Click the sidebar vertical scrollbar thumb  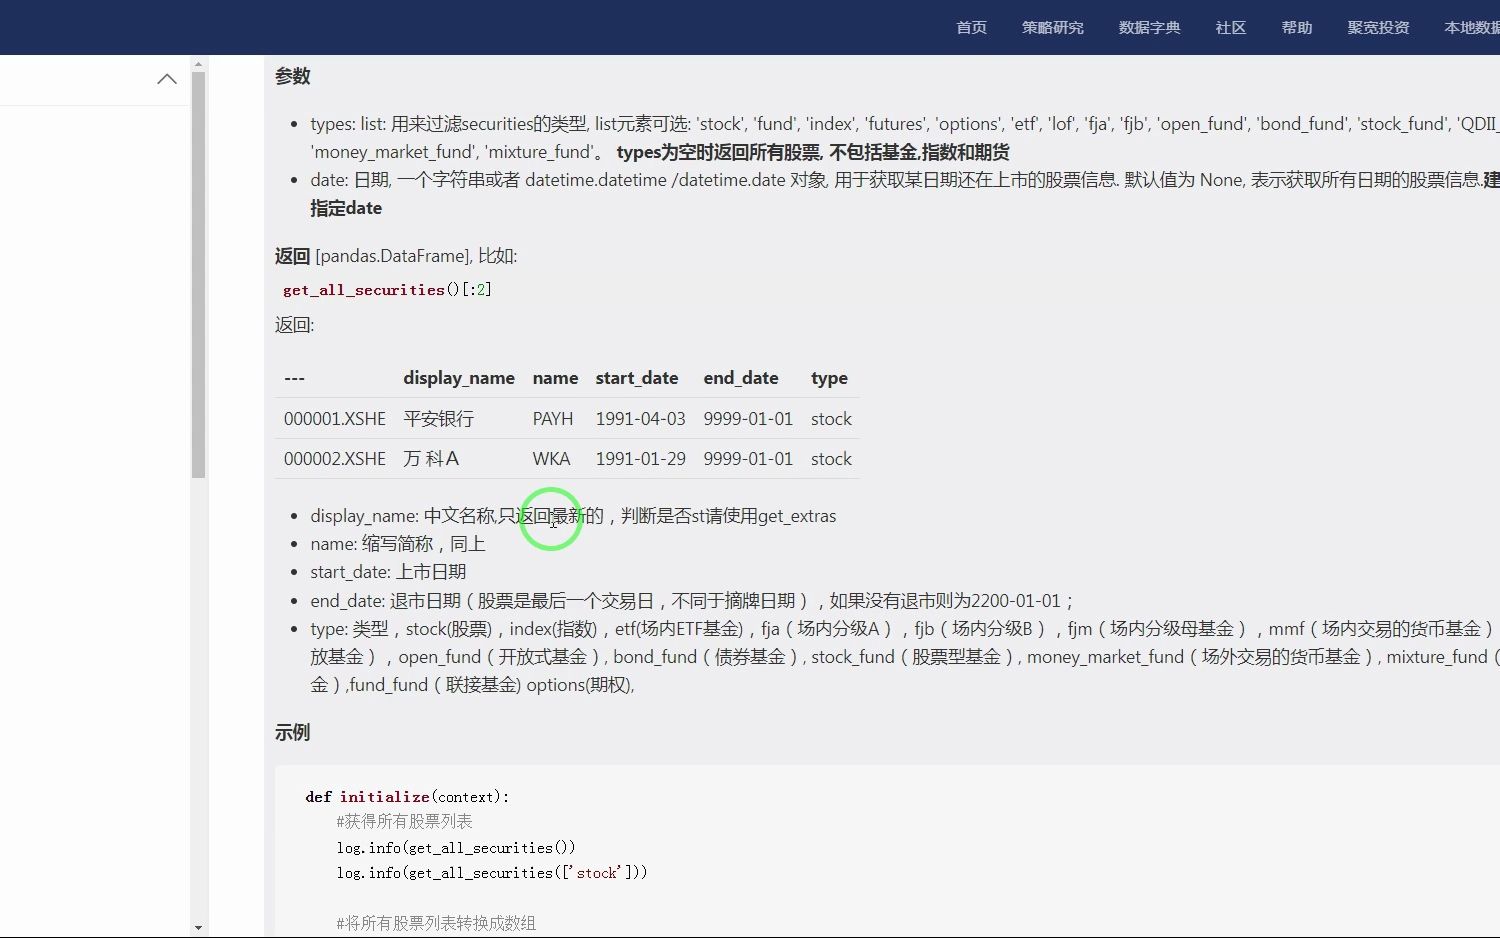(198, 275)
